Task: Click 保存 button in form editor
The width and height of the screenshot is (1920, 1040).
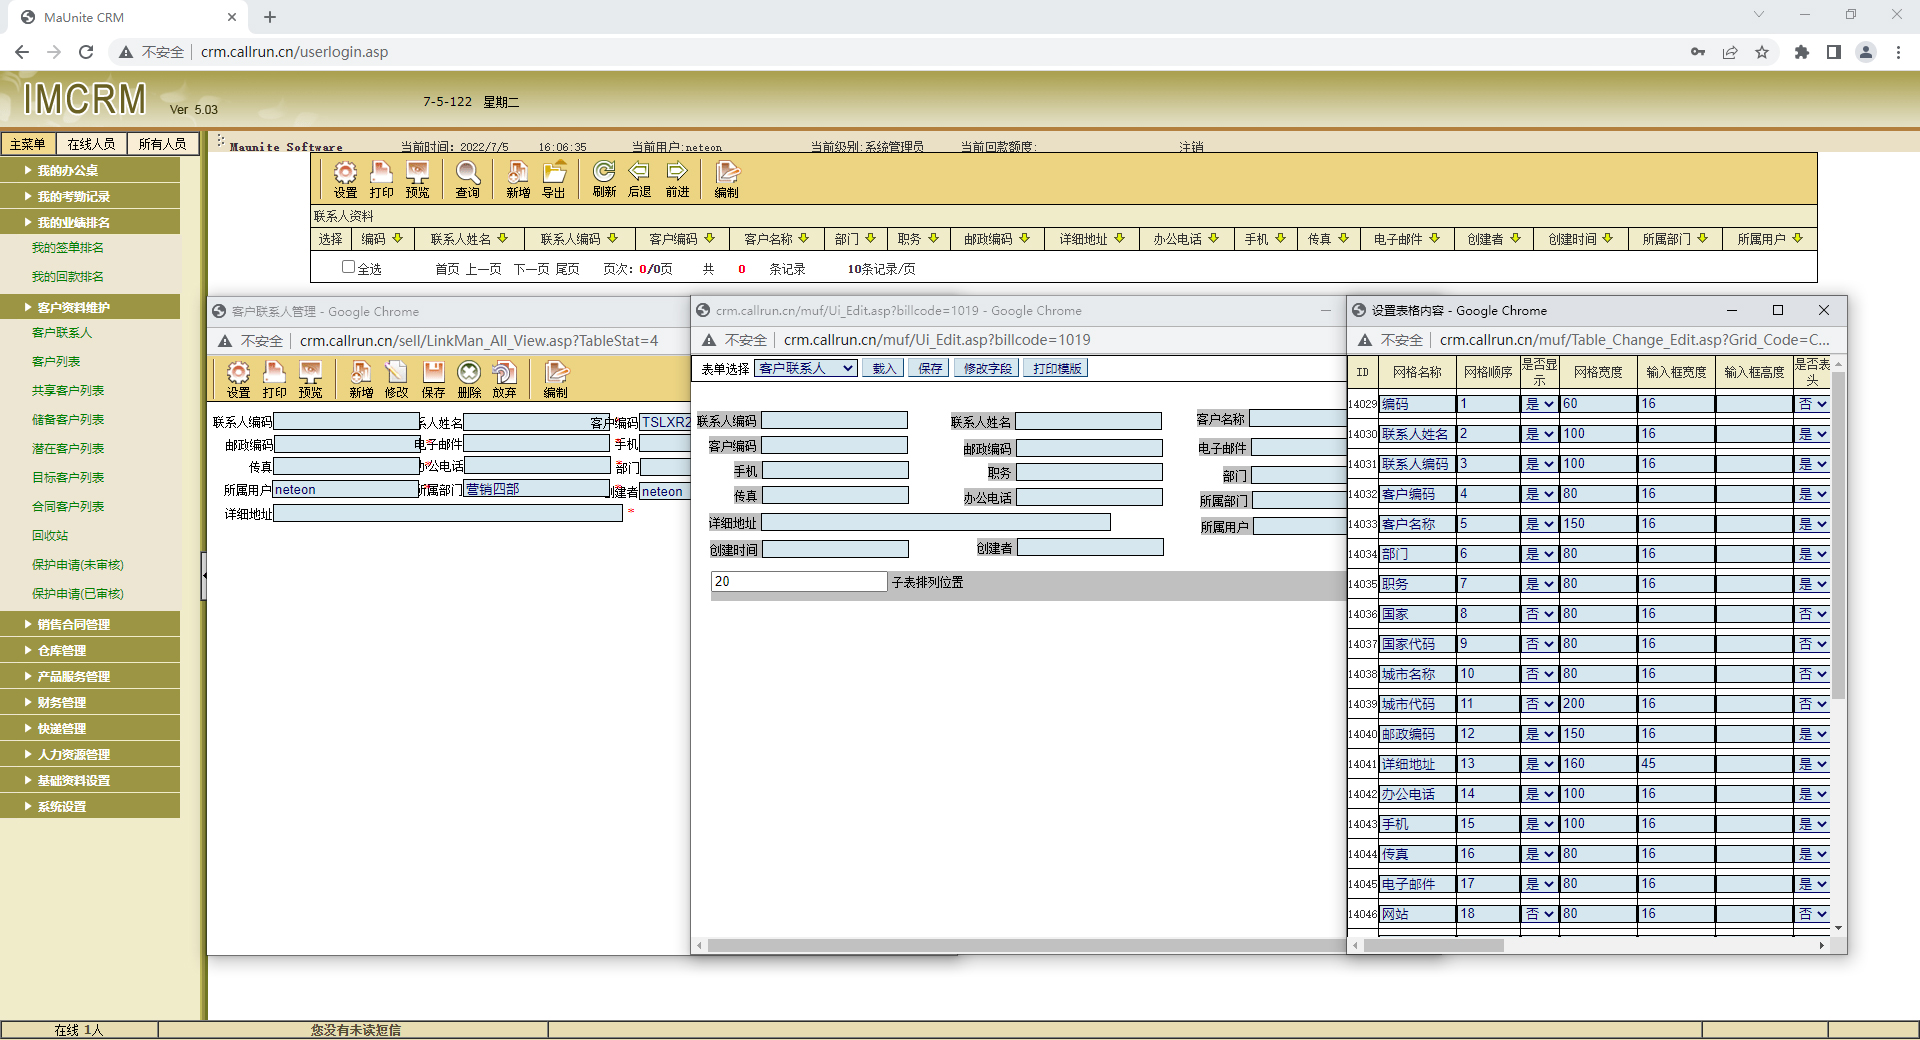Action: [x=930, y=368]
